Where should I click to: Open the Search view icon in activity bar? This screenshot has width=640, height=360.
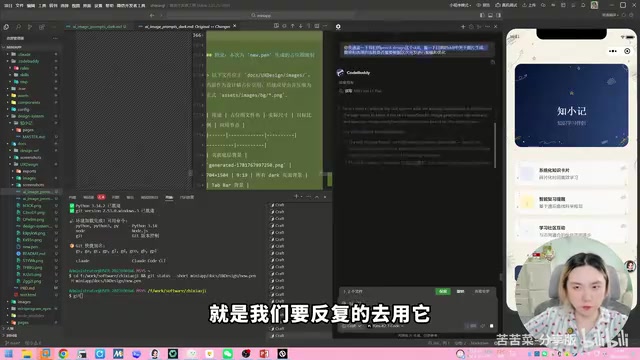[18, 27]
